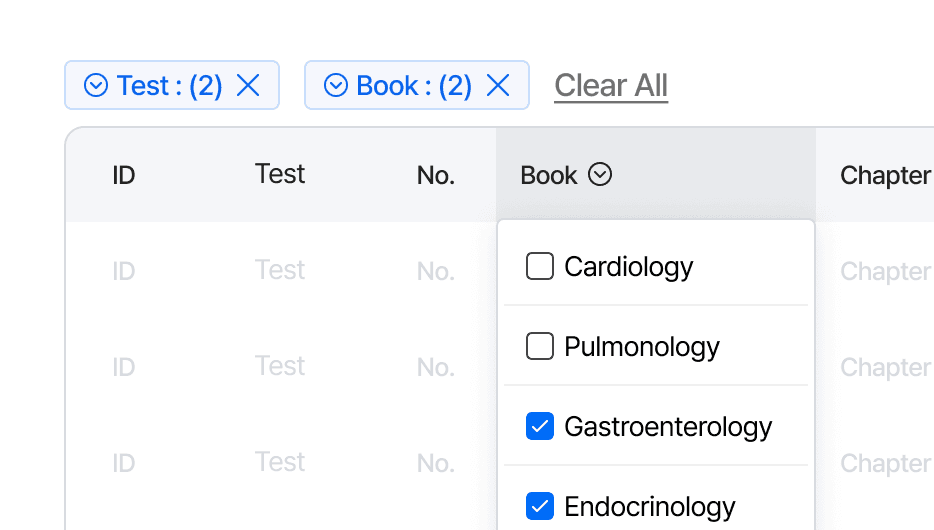Click the Test : (2) filter chip
934x530 pixels.
point(172,85)
